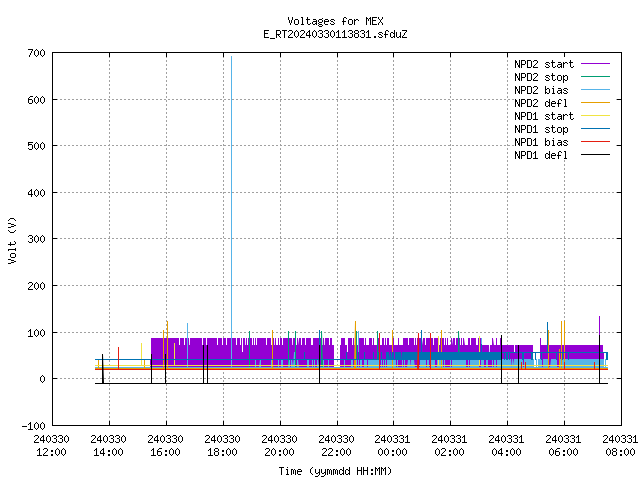Click the NPD2 defl orange legend line
640x480 pixels.
[x=595, y=103]
